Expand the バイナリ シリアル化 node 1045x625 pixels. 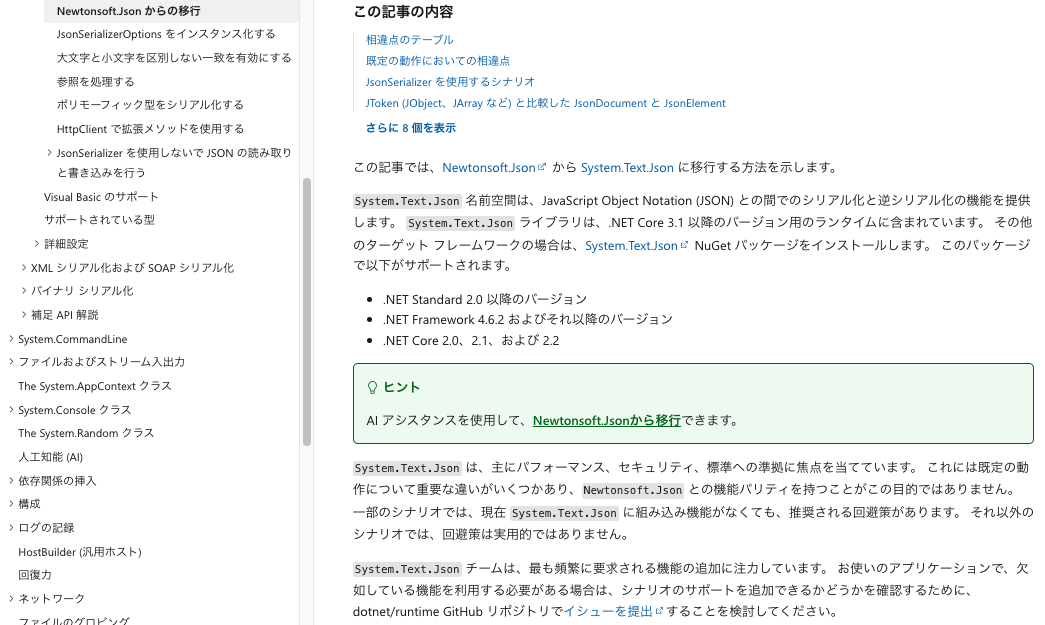click(x=24, y=291)
